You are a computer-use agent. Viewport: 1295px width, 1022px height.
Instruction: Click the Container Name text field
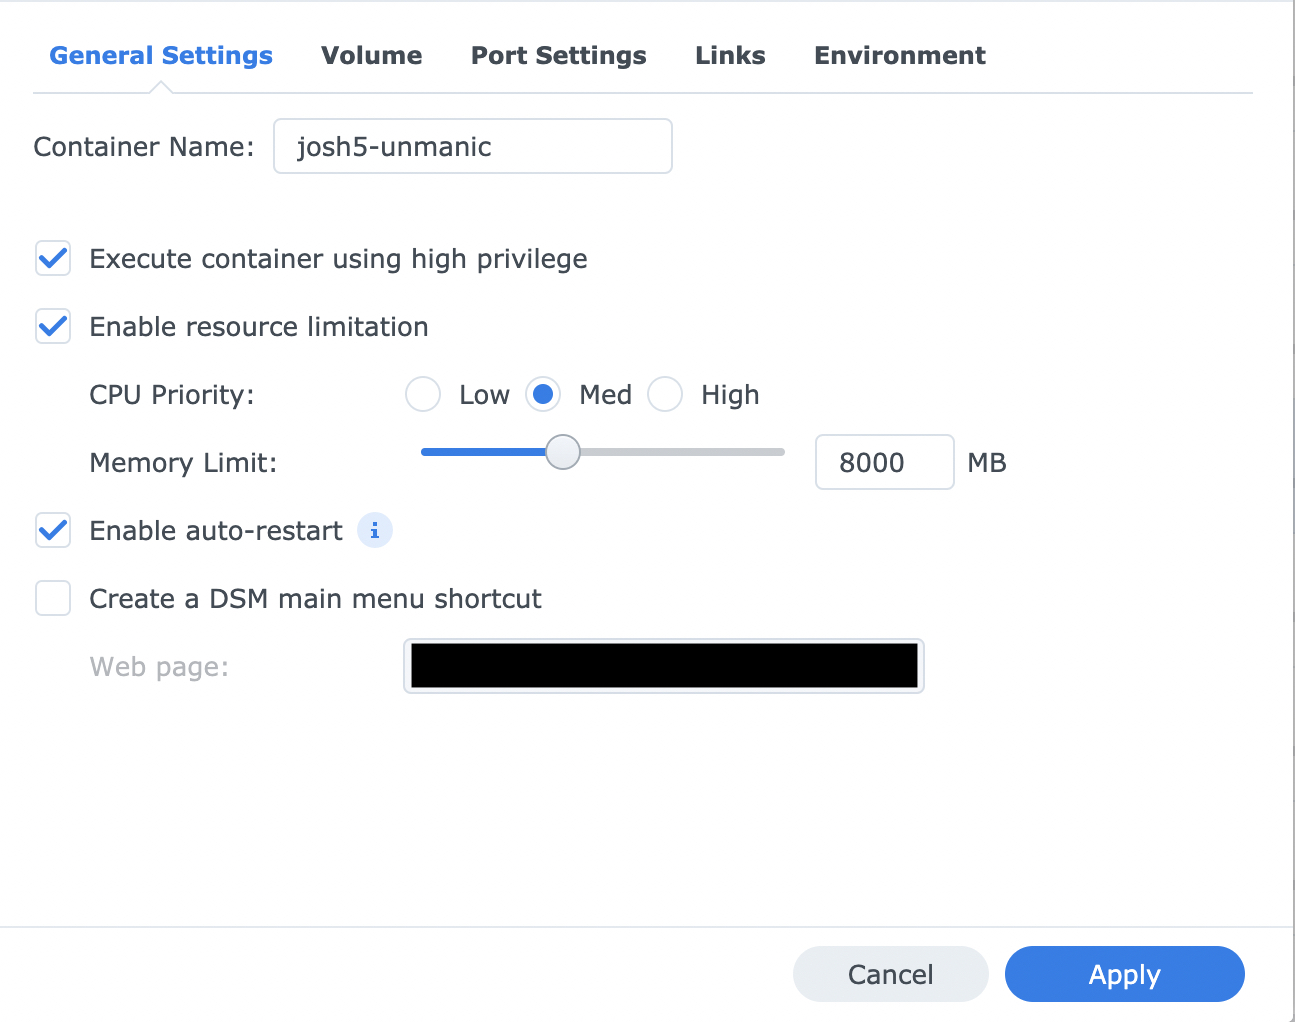pos(472,147)
